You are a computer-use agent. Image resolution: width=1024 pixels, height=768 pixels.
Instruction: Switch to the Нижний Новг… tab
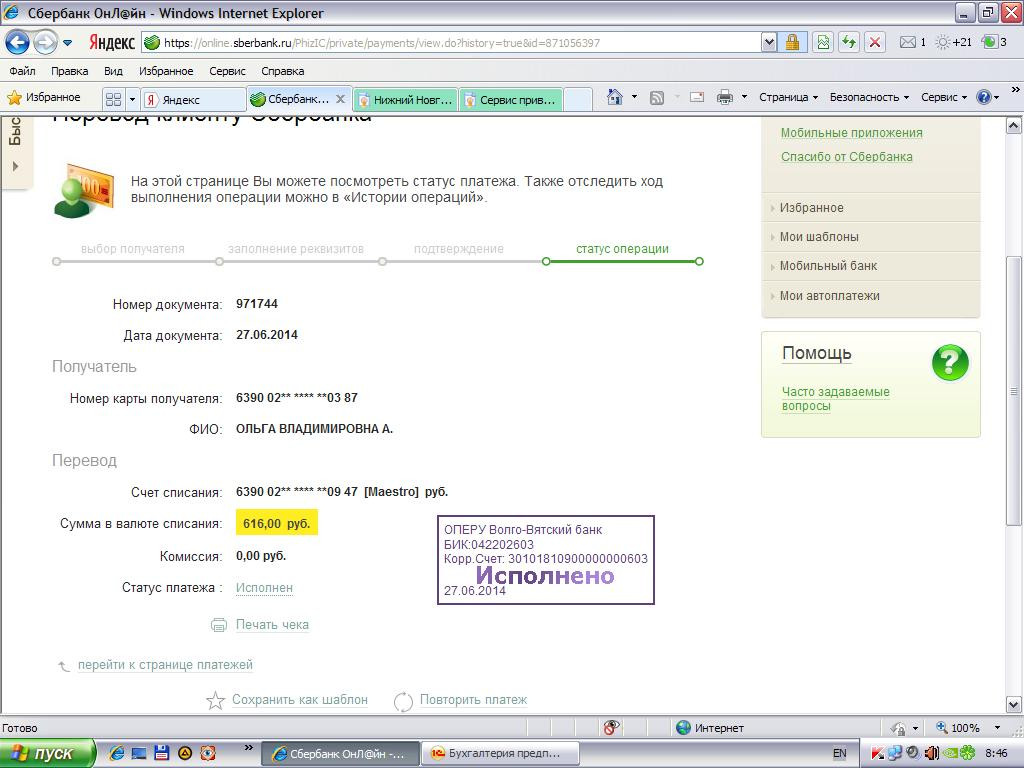(x=406, y=100)
